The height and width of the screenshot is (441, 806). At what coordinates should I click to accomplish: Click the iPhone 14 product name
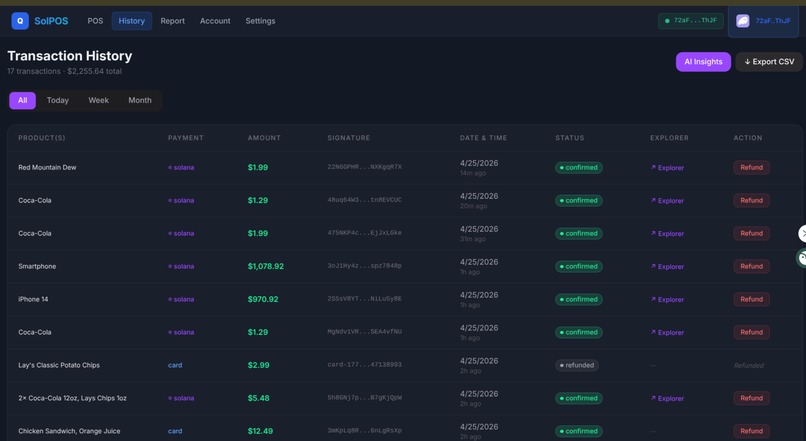pos(33,299)
